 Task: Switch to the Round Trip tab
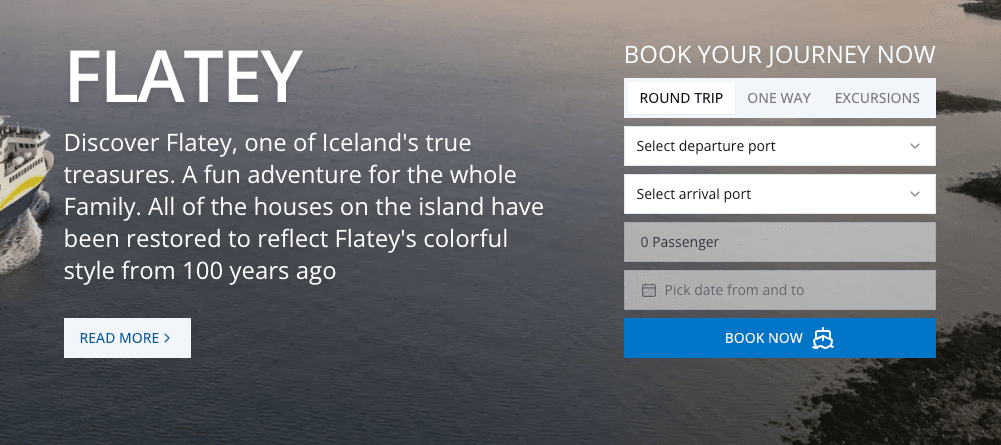(681, 98)
